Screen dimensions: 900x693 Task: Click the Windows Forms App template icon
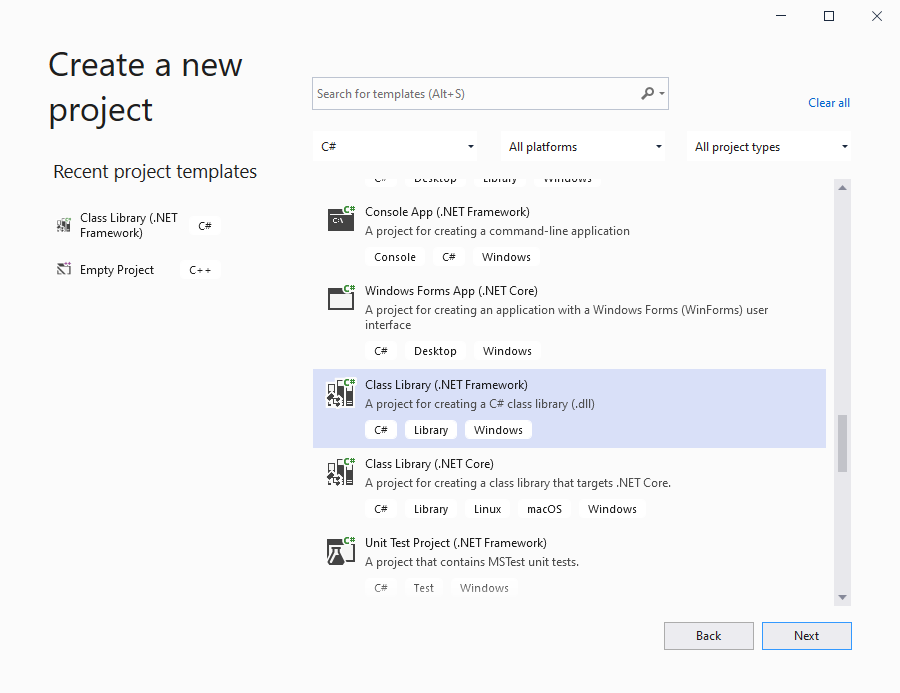point(340,298)
